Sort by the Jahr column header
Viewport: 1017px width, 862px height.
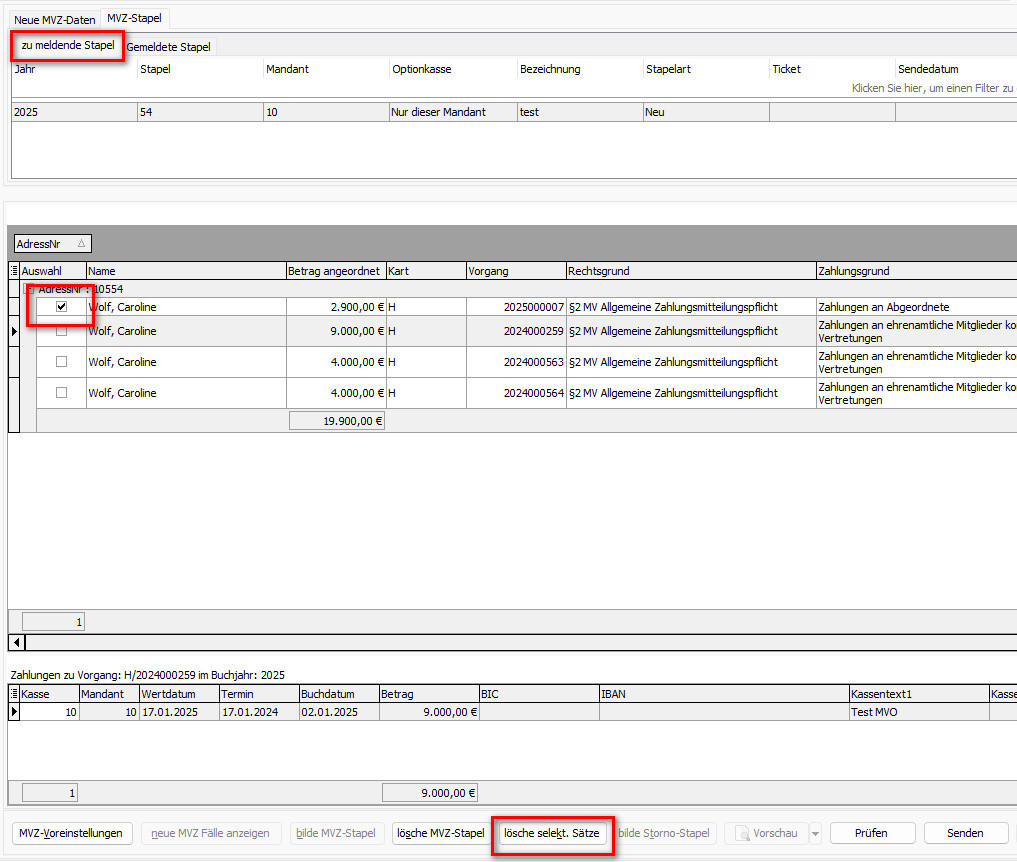[74, 69]
